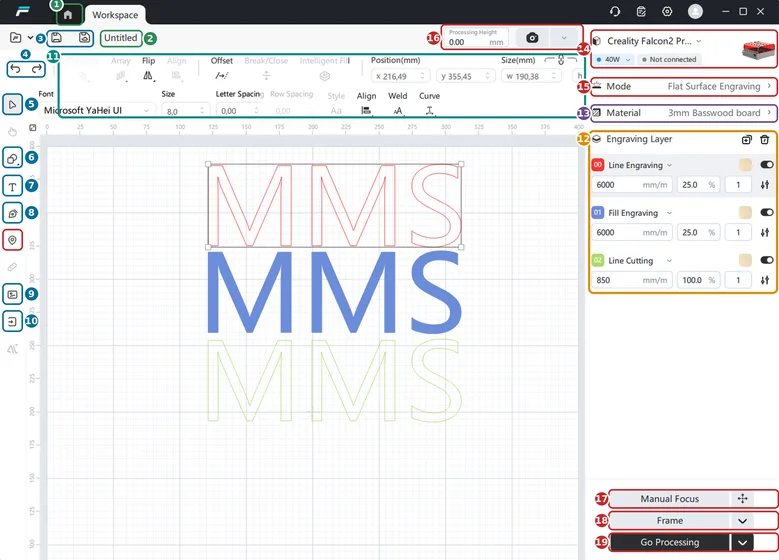Toggle the Line Engraving layer switch

(x=767, y=164)
